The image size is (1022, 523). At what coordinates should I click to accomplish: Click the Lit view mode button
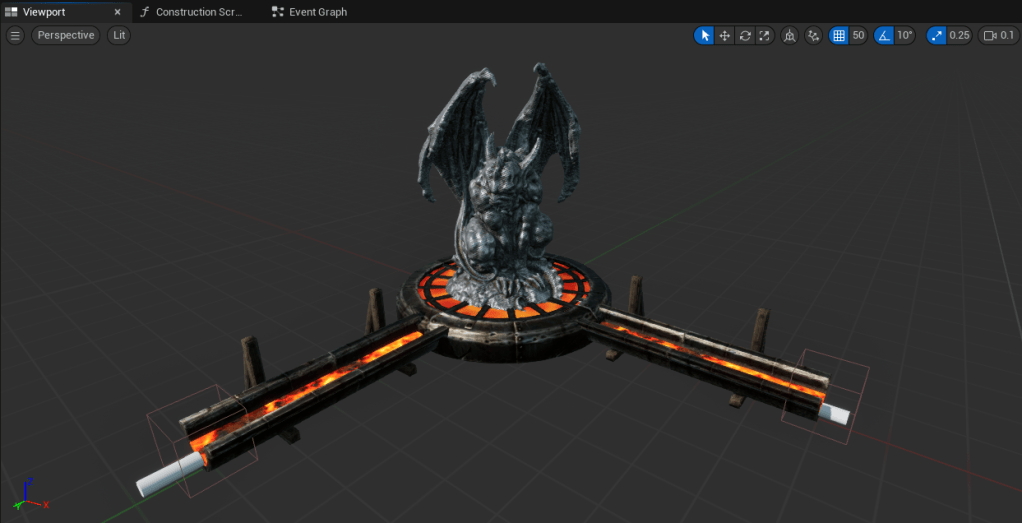[119, 35]
